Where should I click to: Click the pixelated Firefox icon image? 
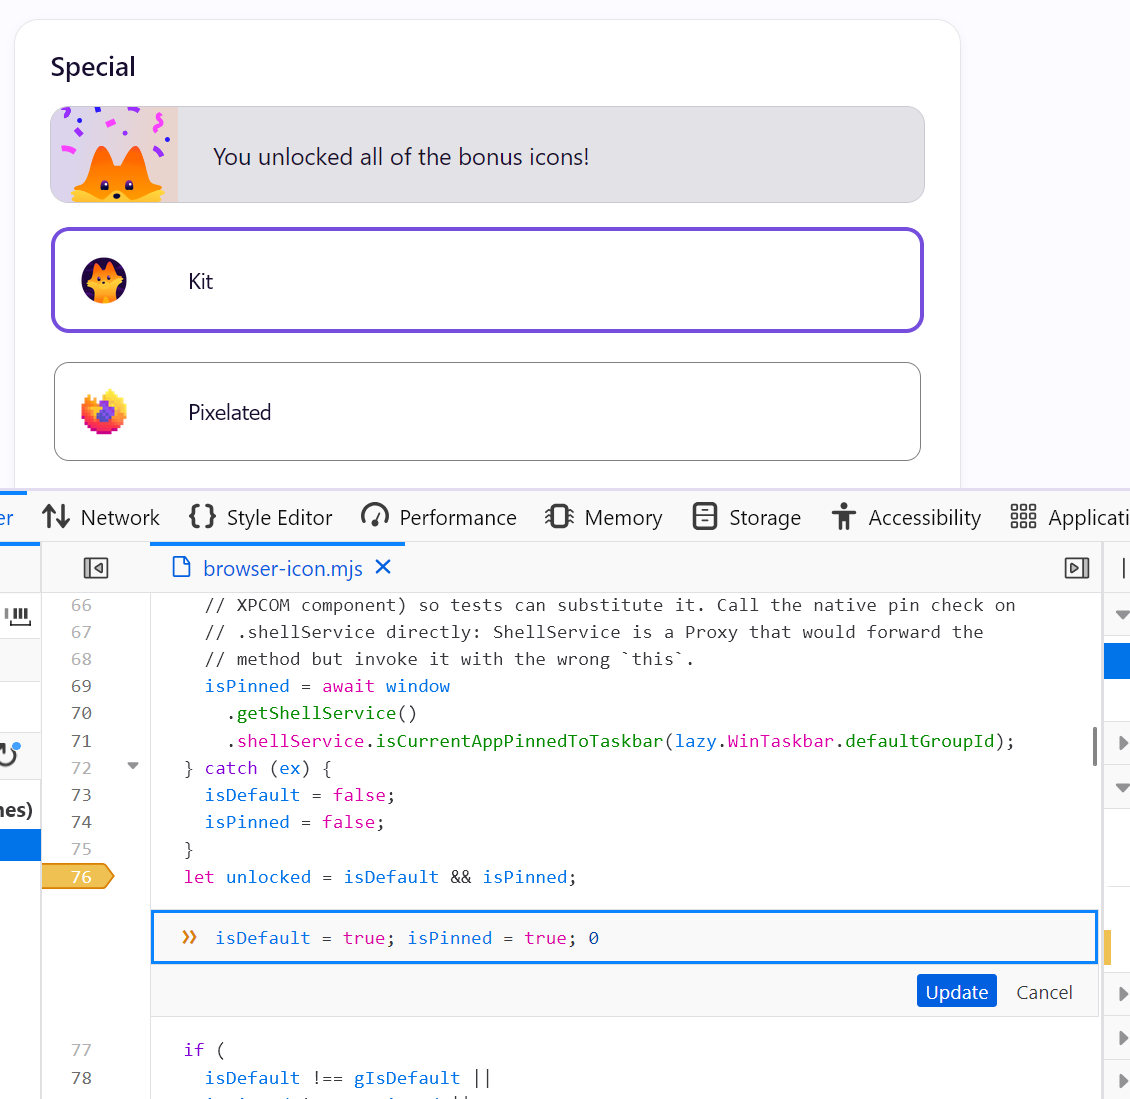(104, 411)
